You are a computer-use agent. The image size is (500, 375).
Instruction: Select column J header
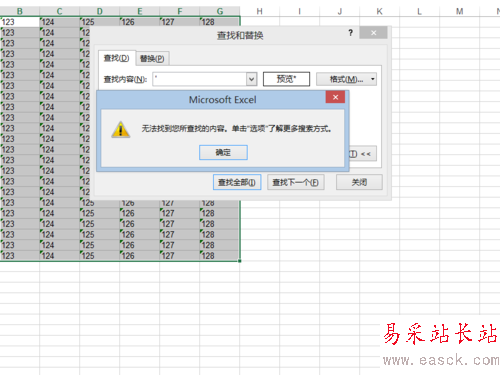[x=339, y=11]
